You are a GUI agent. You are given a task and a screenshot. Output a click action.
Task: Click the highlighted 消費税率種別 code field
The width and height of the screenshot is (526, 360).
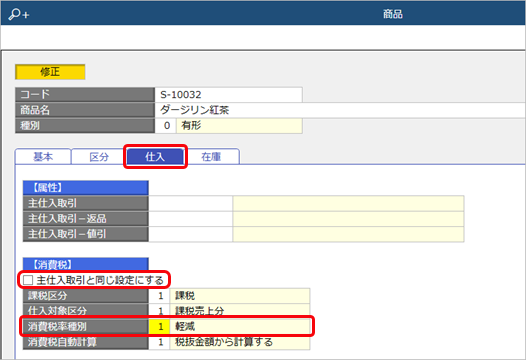tap(159, 326)
